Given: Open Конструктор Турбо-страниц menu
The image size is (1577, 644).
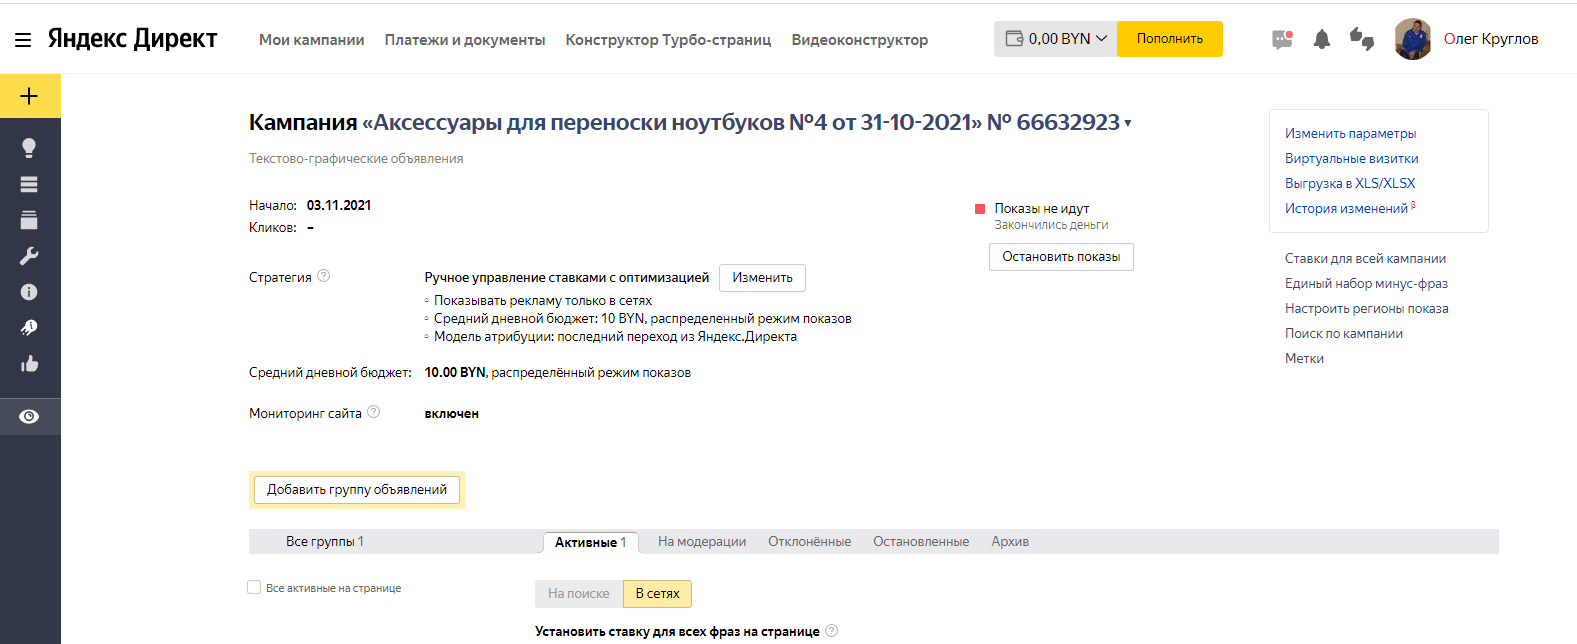Looking at the screenshot, I should pyautogui.click(x=668, y=40).
